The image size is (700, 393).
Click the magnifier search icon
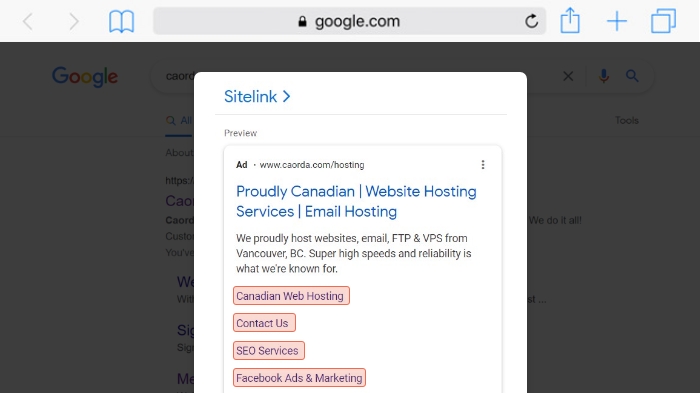point(632,76)
